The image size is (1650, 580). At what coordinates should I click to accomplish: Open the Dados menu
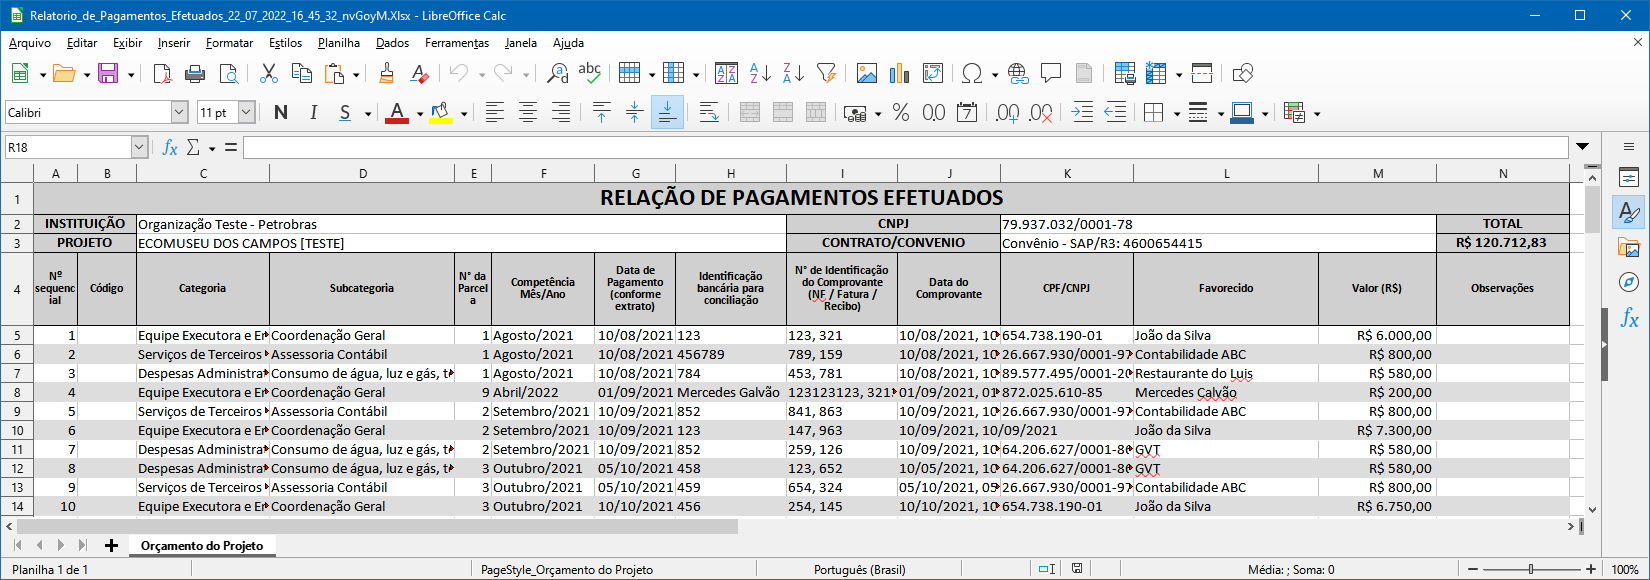tap(392, 43)
